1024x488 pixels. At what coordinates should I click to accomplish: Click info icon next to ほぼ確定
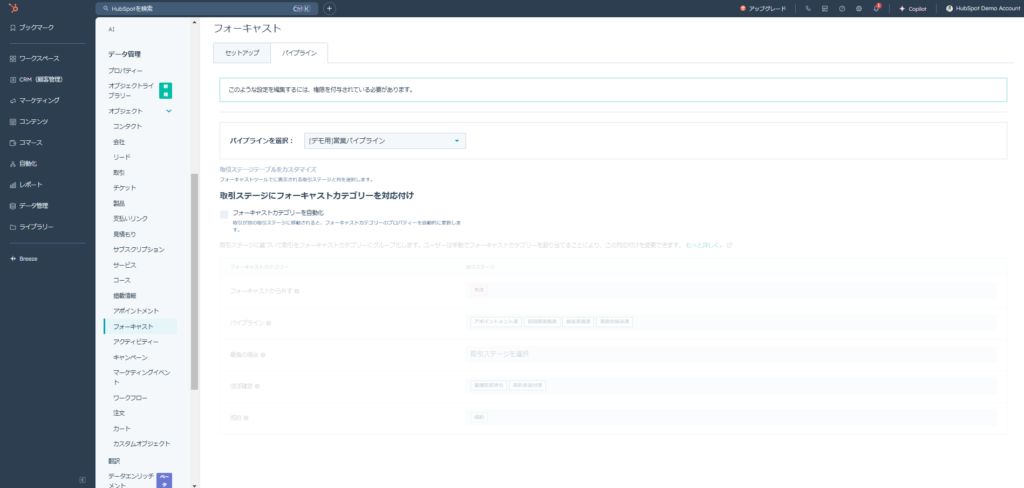pyautogui.click(x=257, y=387)
